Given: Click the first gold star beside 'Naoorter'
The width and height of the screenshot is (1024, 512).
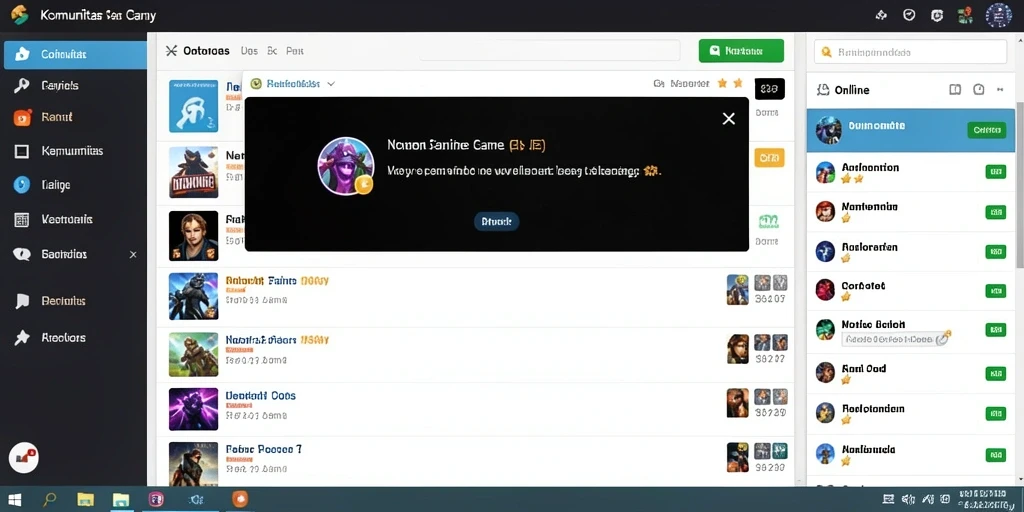Looking at the screenshot, I should click(722, 83).
